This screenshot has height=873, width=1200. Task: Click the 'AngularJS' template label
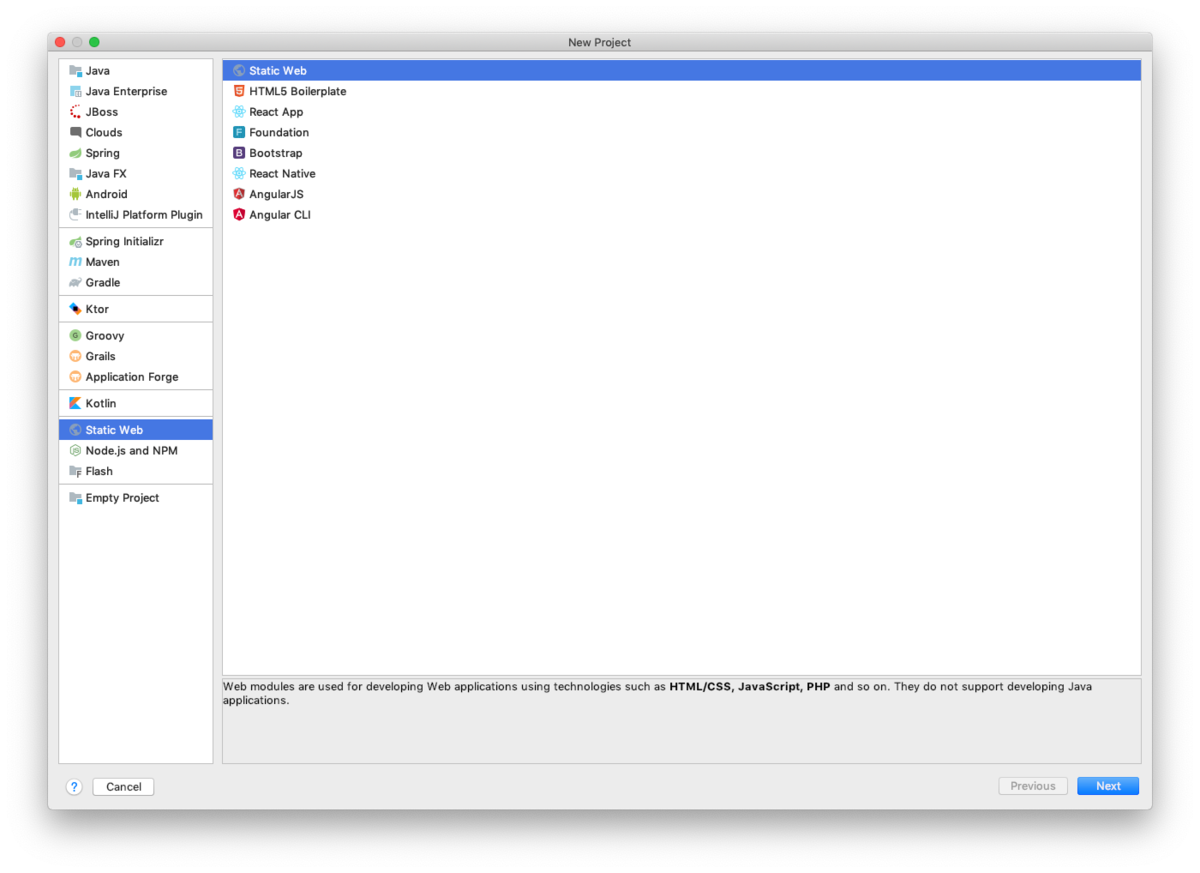276,194
